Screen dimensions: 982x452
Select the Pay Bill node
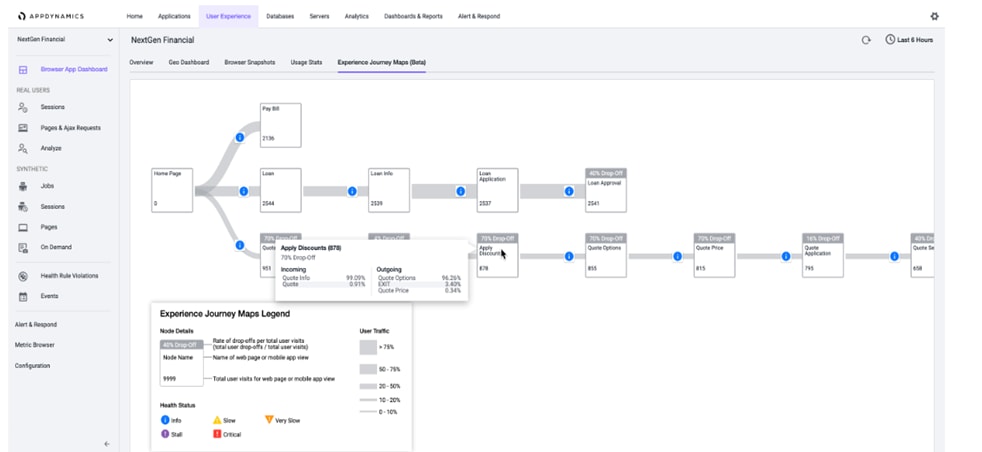pos(281,125)
